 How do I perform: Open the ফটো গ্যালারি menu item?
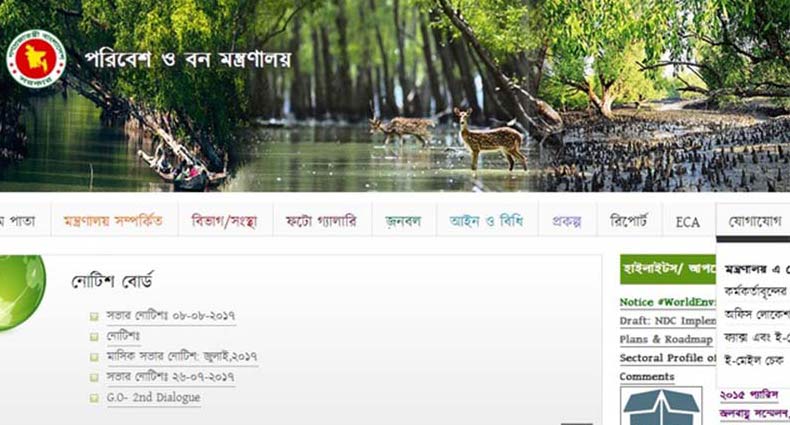point(321,221)
